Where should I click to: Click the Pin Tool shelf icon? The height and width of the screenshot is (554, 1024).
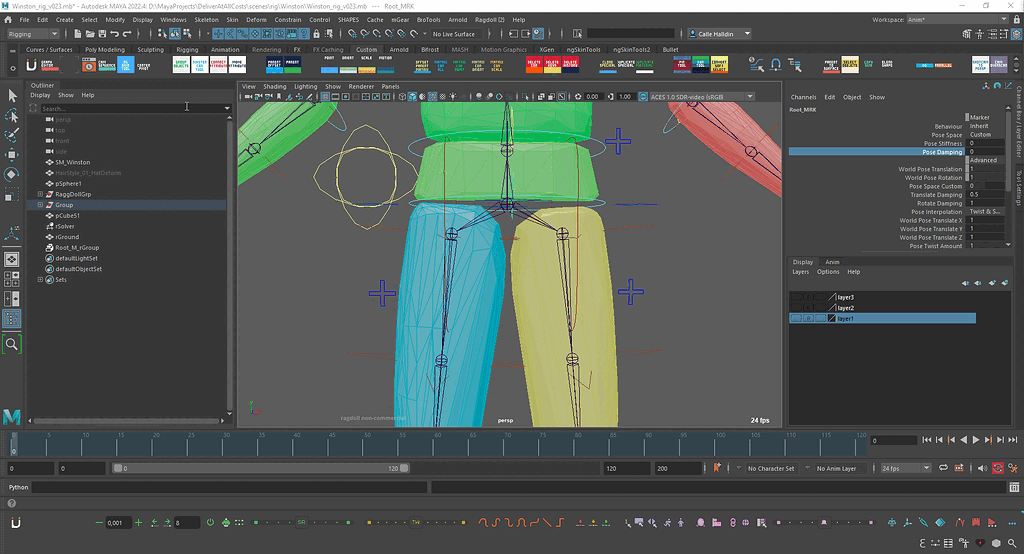pyautogui.click(x=682, y=65)
